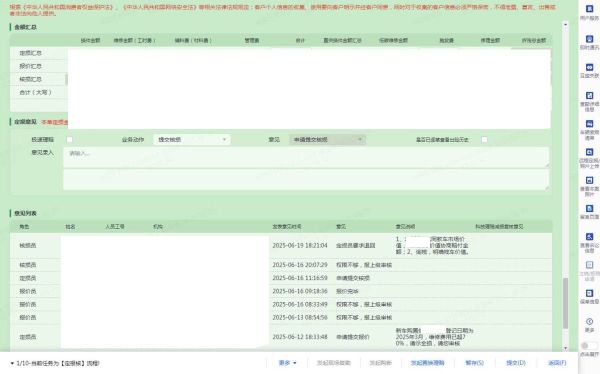Image resolution: width=600 pixels, height=374 pixels.
Task: Tick checkbox at right of 金额意见 row
Action: [x=484, y=140]
